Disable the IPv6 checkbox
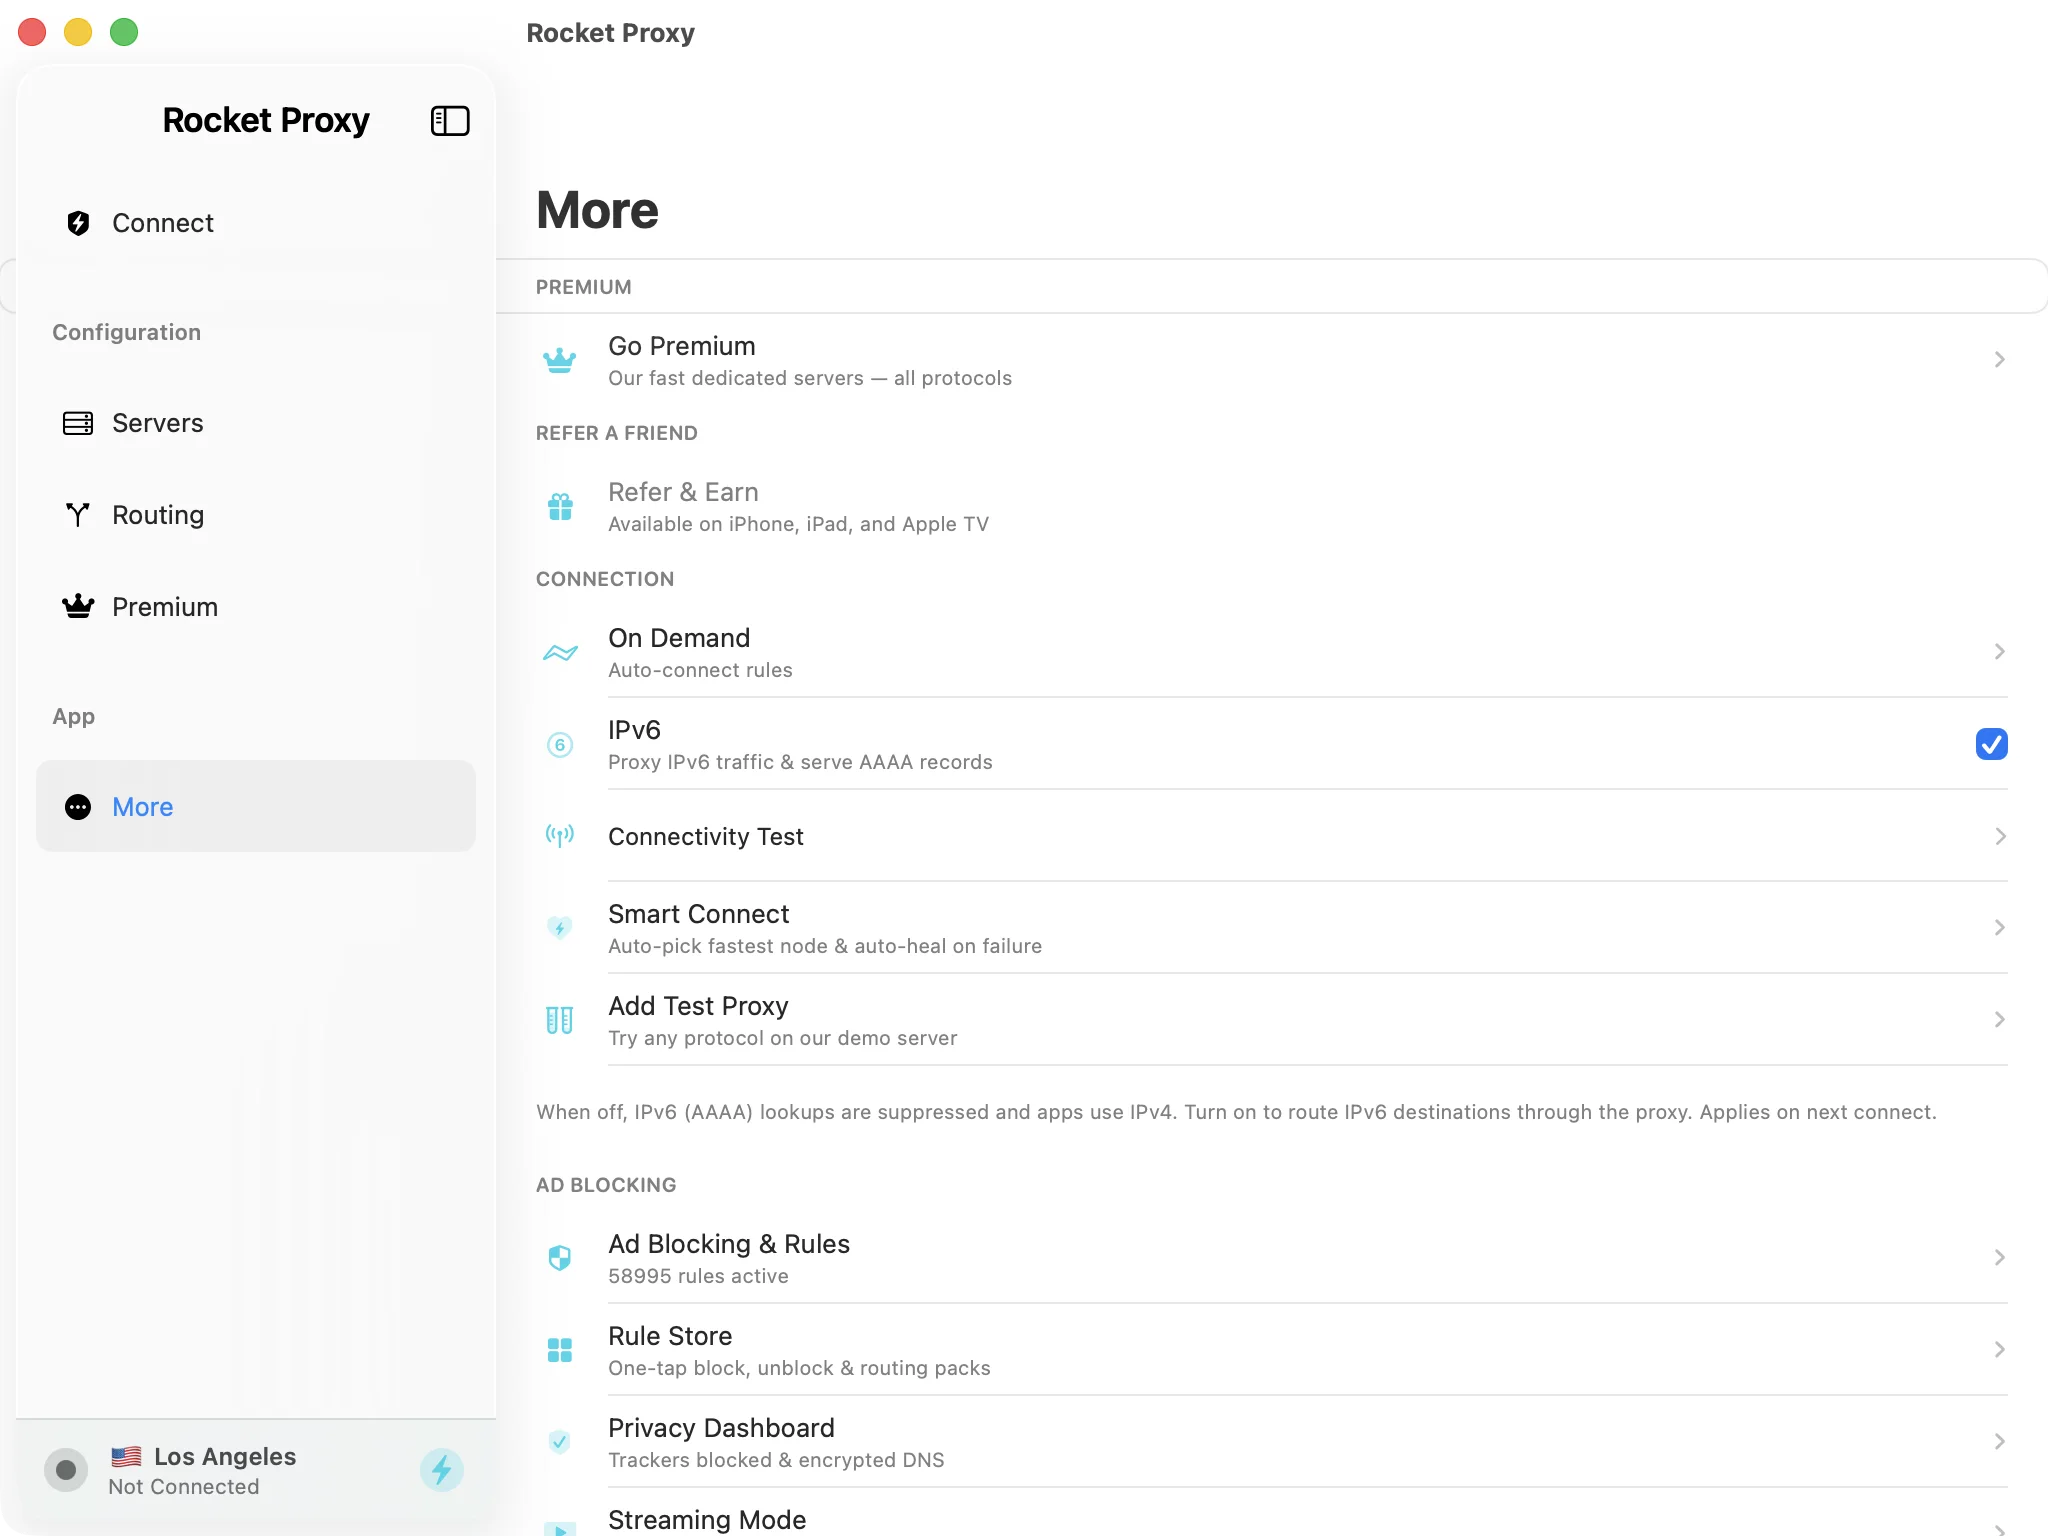2048x1536 pixels. 1991,744
